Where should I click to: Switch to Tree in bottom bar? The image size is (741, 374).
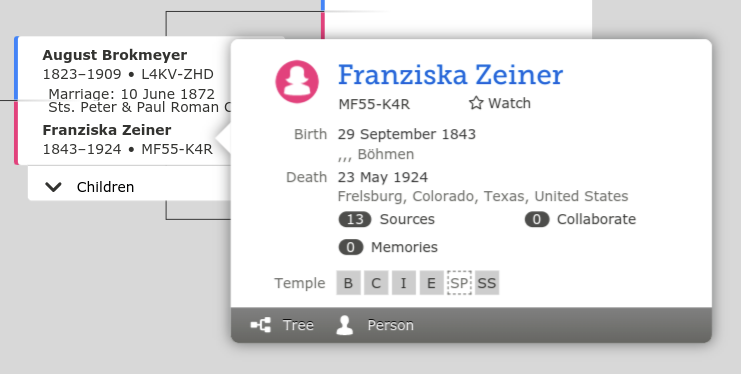(282, 325)
